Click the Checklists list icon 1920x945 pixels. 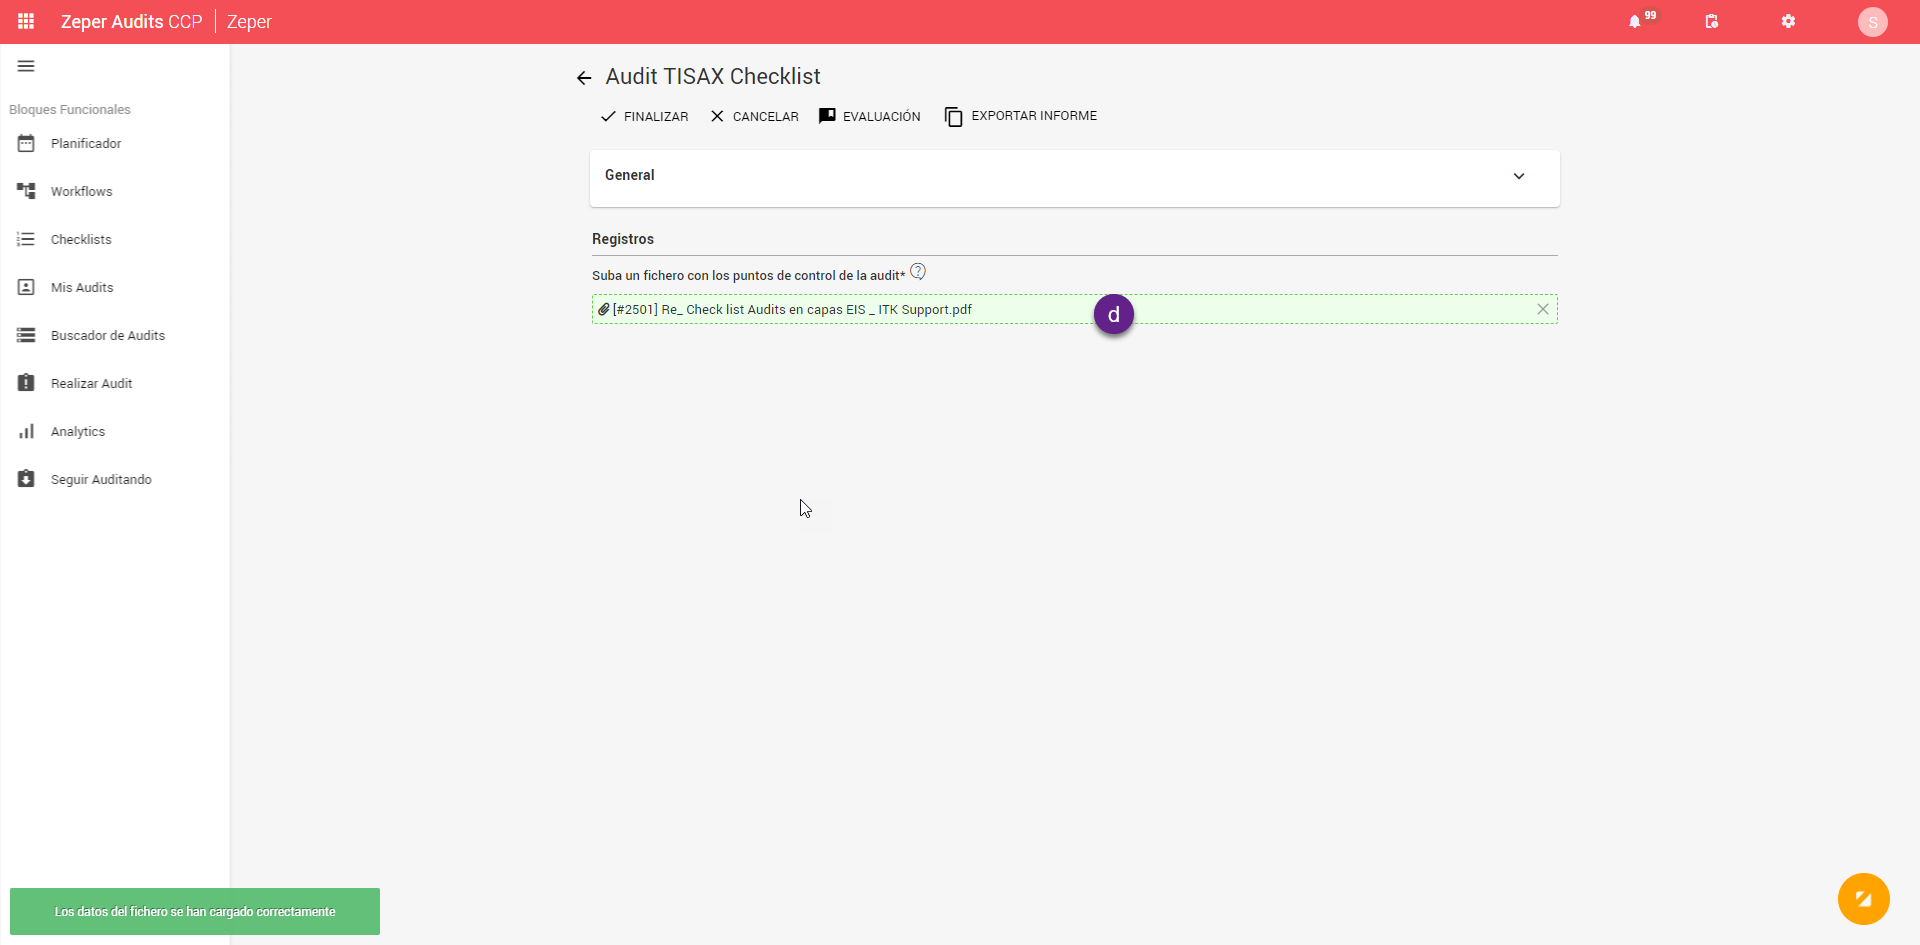(26, 239)
